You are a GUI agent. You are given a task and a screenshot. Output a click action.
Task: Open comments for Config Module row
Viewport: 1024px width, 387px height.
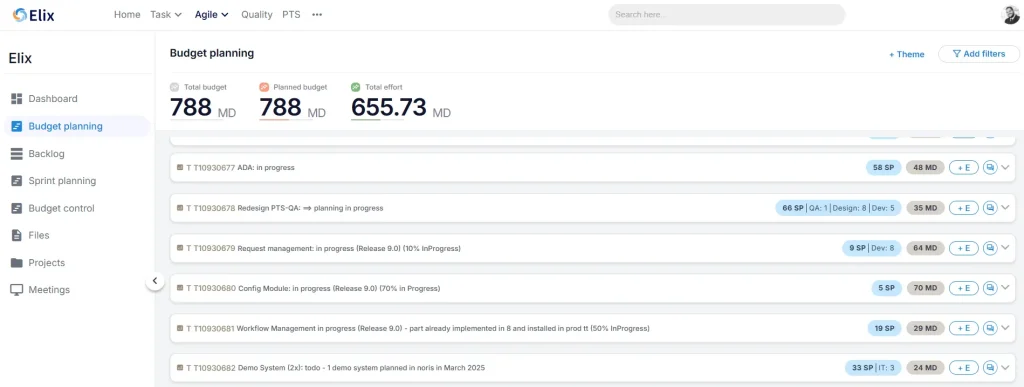pyautogui.click(x=990, y=288)
